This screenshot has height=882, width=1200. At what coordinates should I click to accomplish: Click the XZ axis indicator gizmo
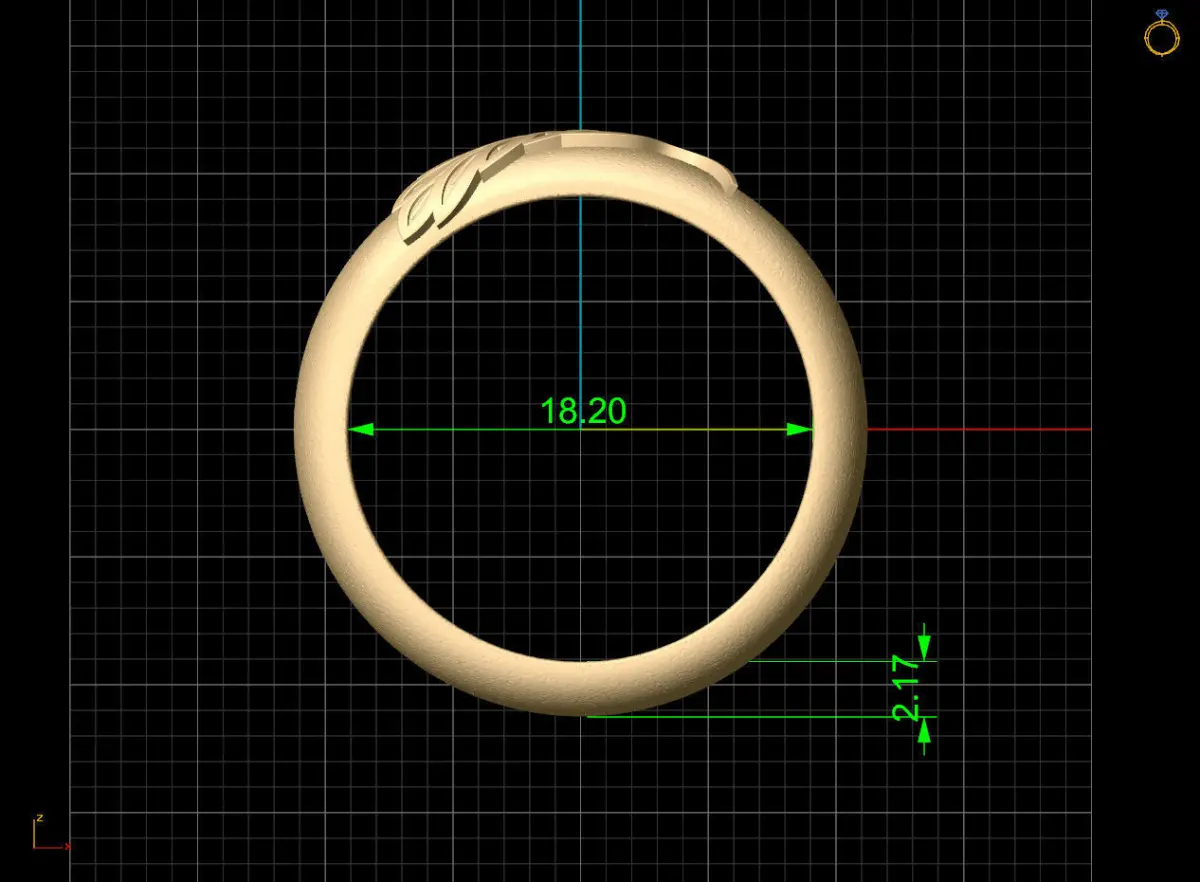coord(50,832)
